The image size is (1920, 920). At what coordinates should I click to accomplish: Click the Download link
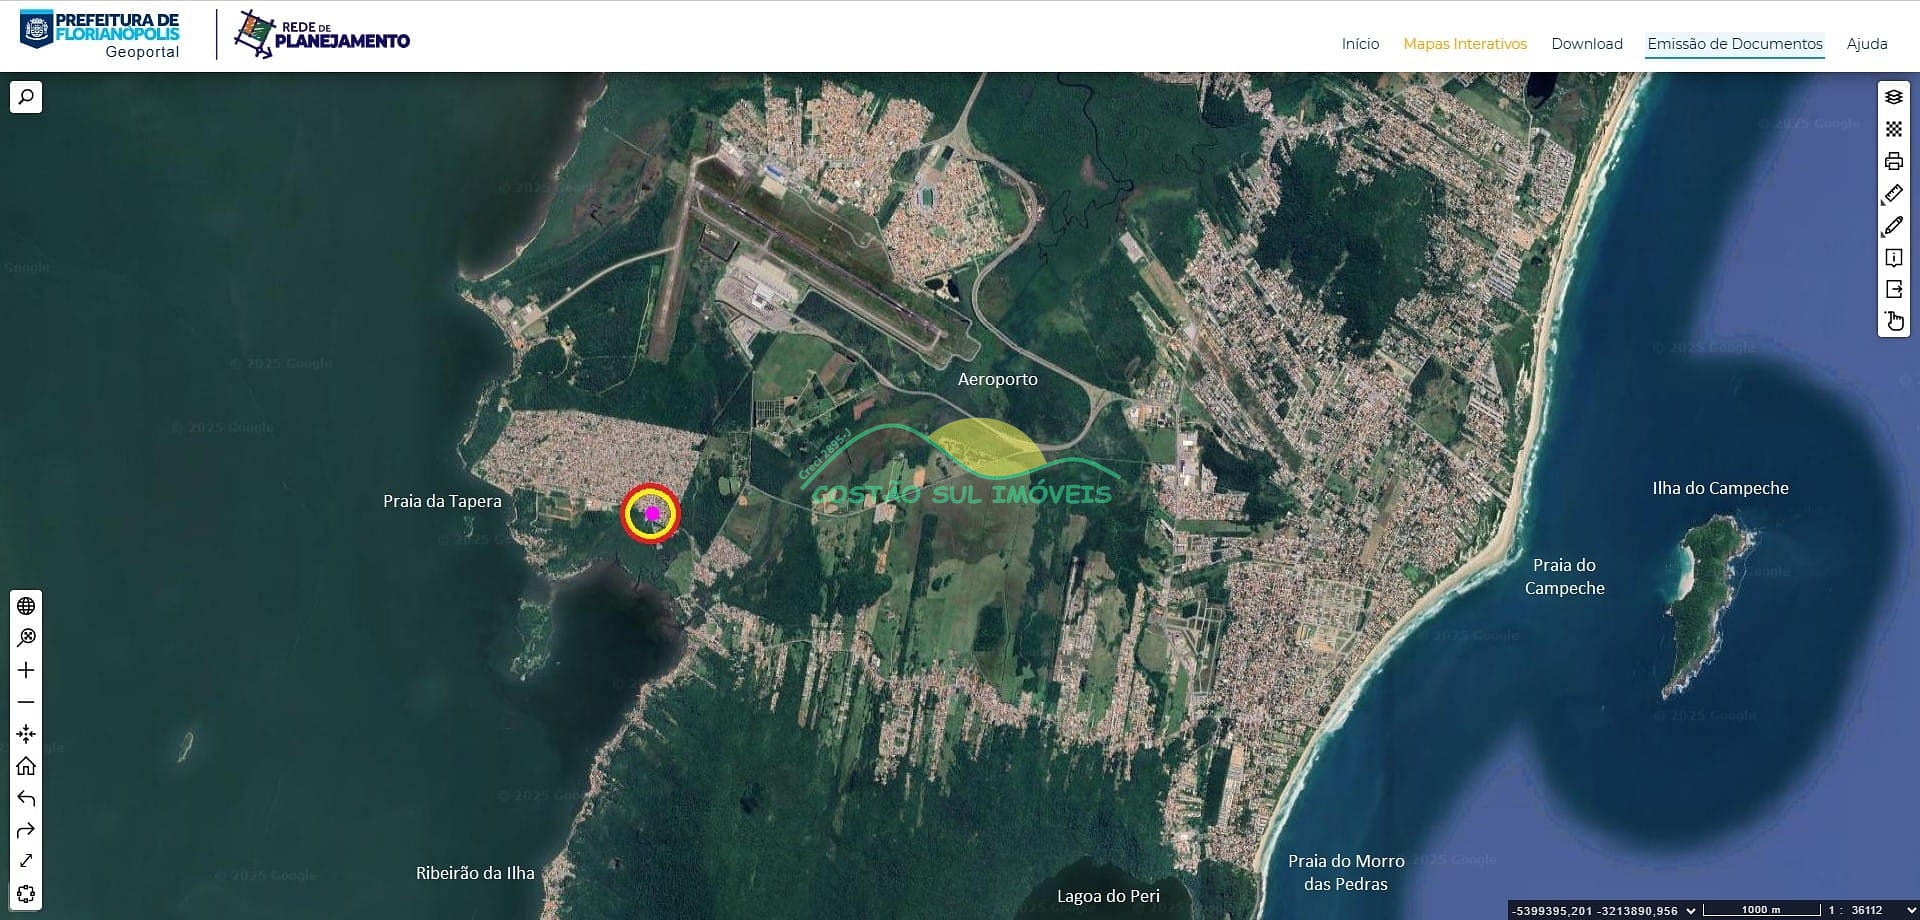point(1586,44)
